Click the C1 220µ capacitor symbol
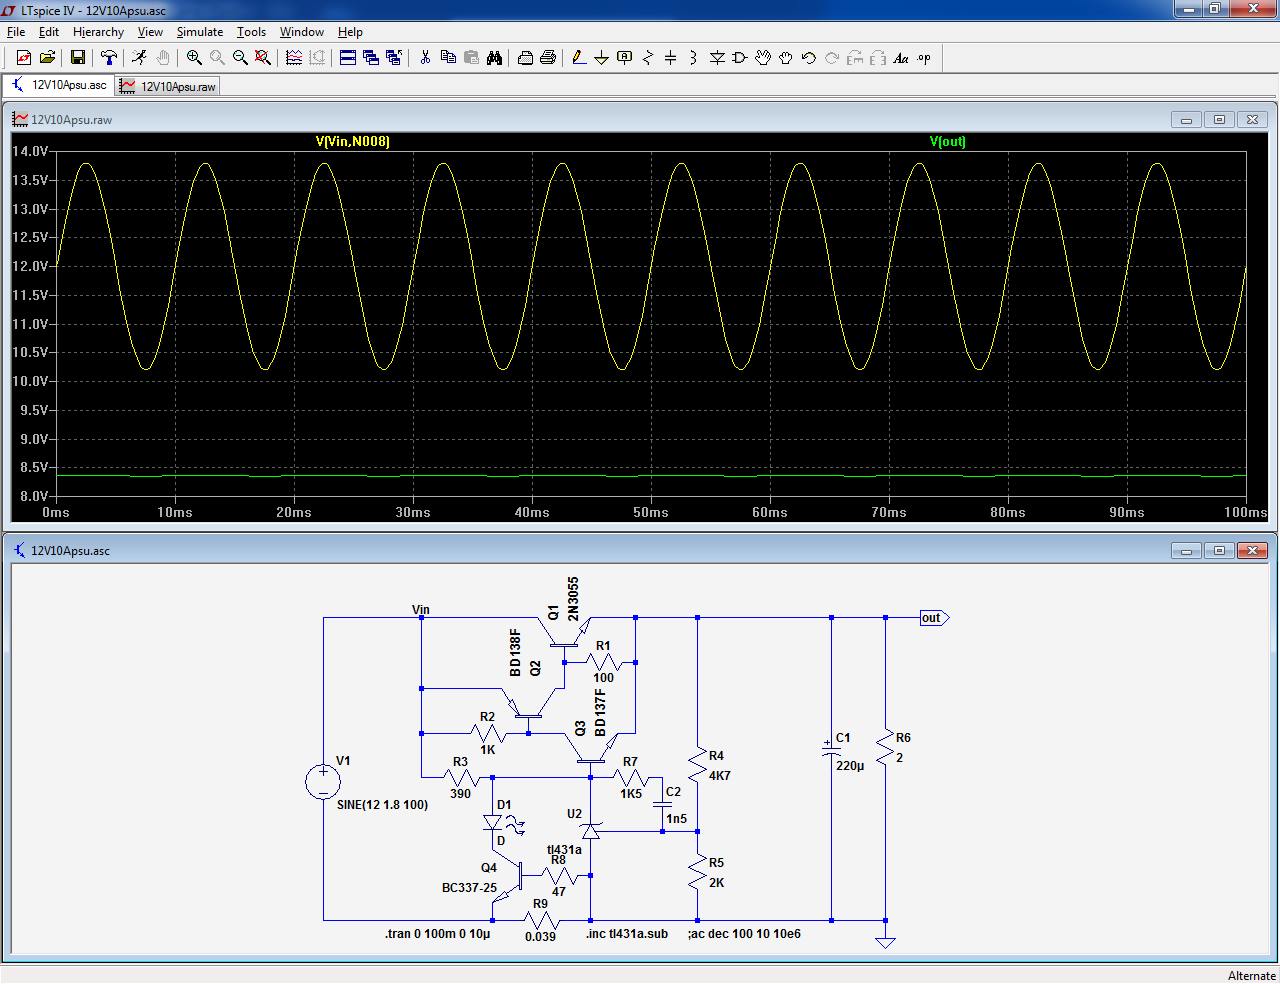 831,751
